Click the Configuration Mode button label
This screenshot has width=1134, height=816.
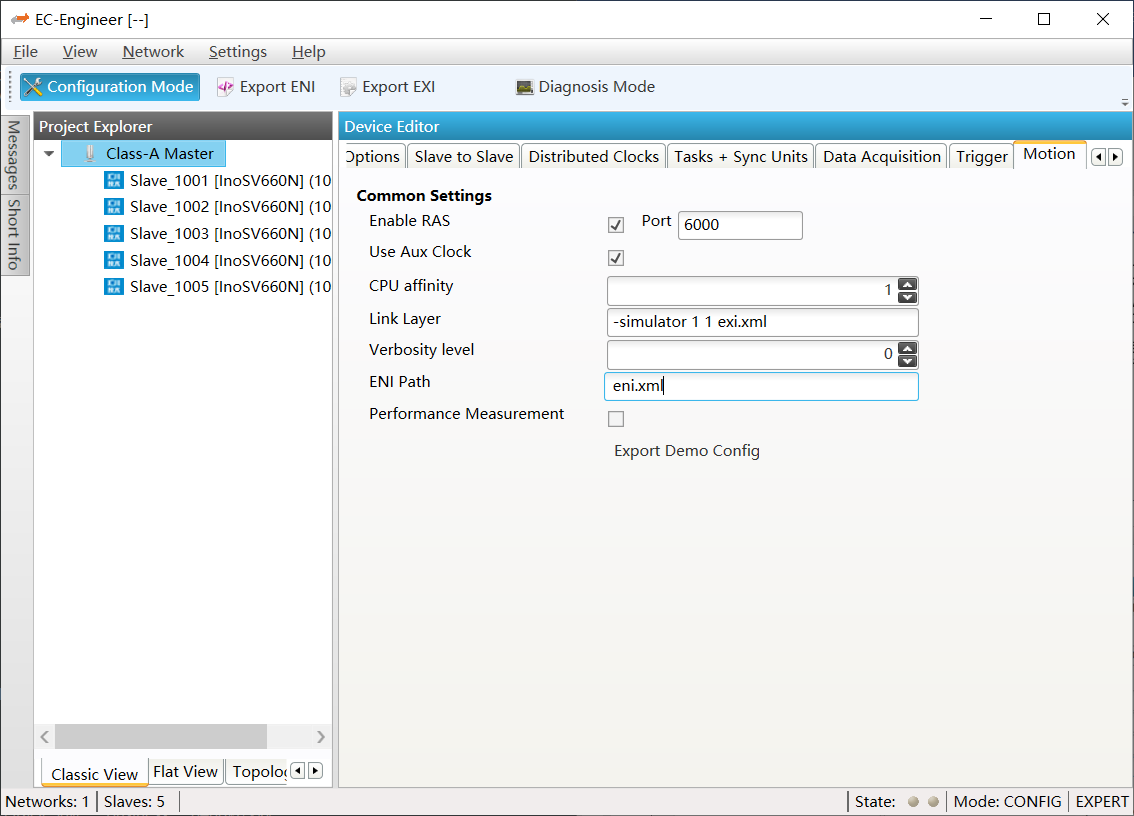click(x=120, y=87)
